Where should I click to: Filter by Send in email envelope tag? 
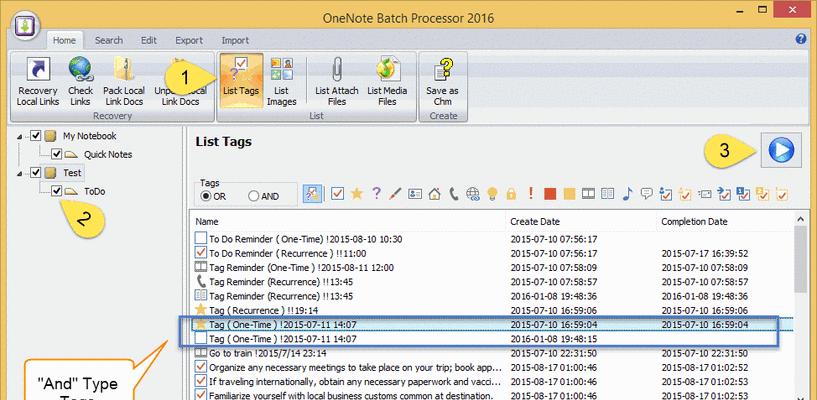[704, 194]
